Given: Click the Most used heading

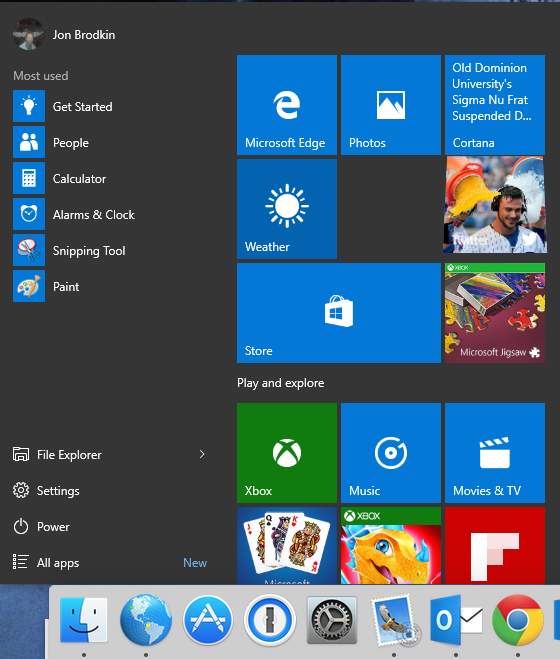Looking at the screenshot, I should coord(40,76).
